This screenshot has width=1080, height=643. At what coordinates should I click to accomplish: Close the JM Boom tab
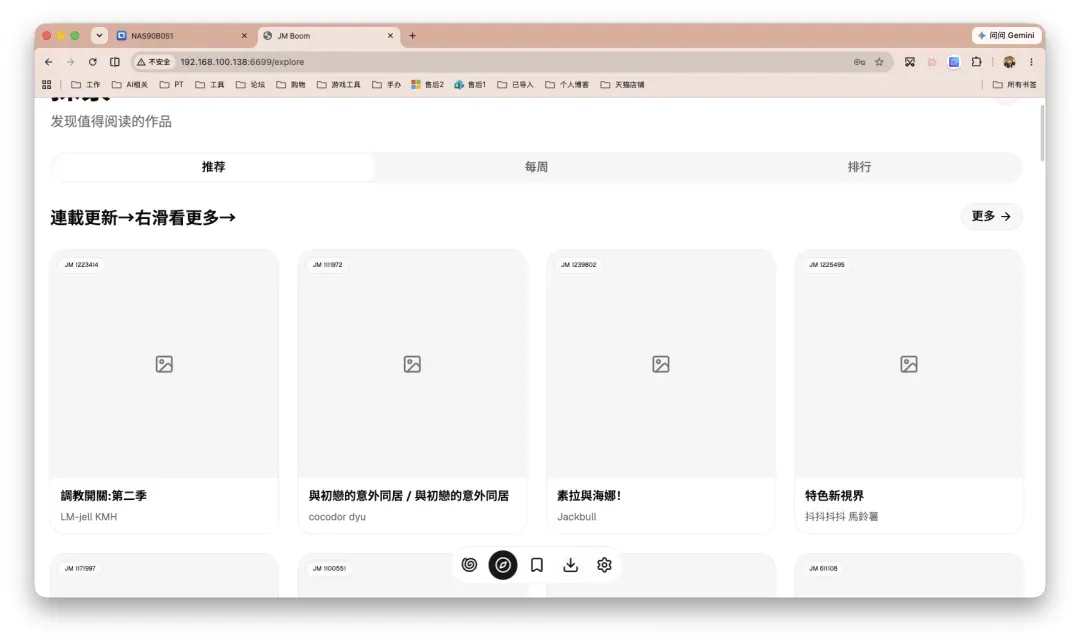[391, 36]
